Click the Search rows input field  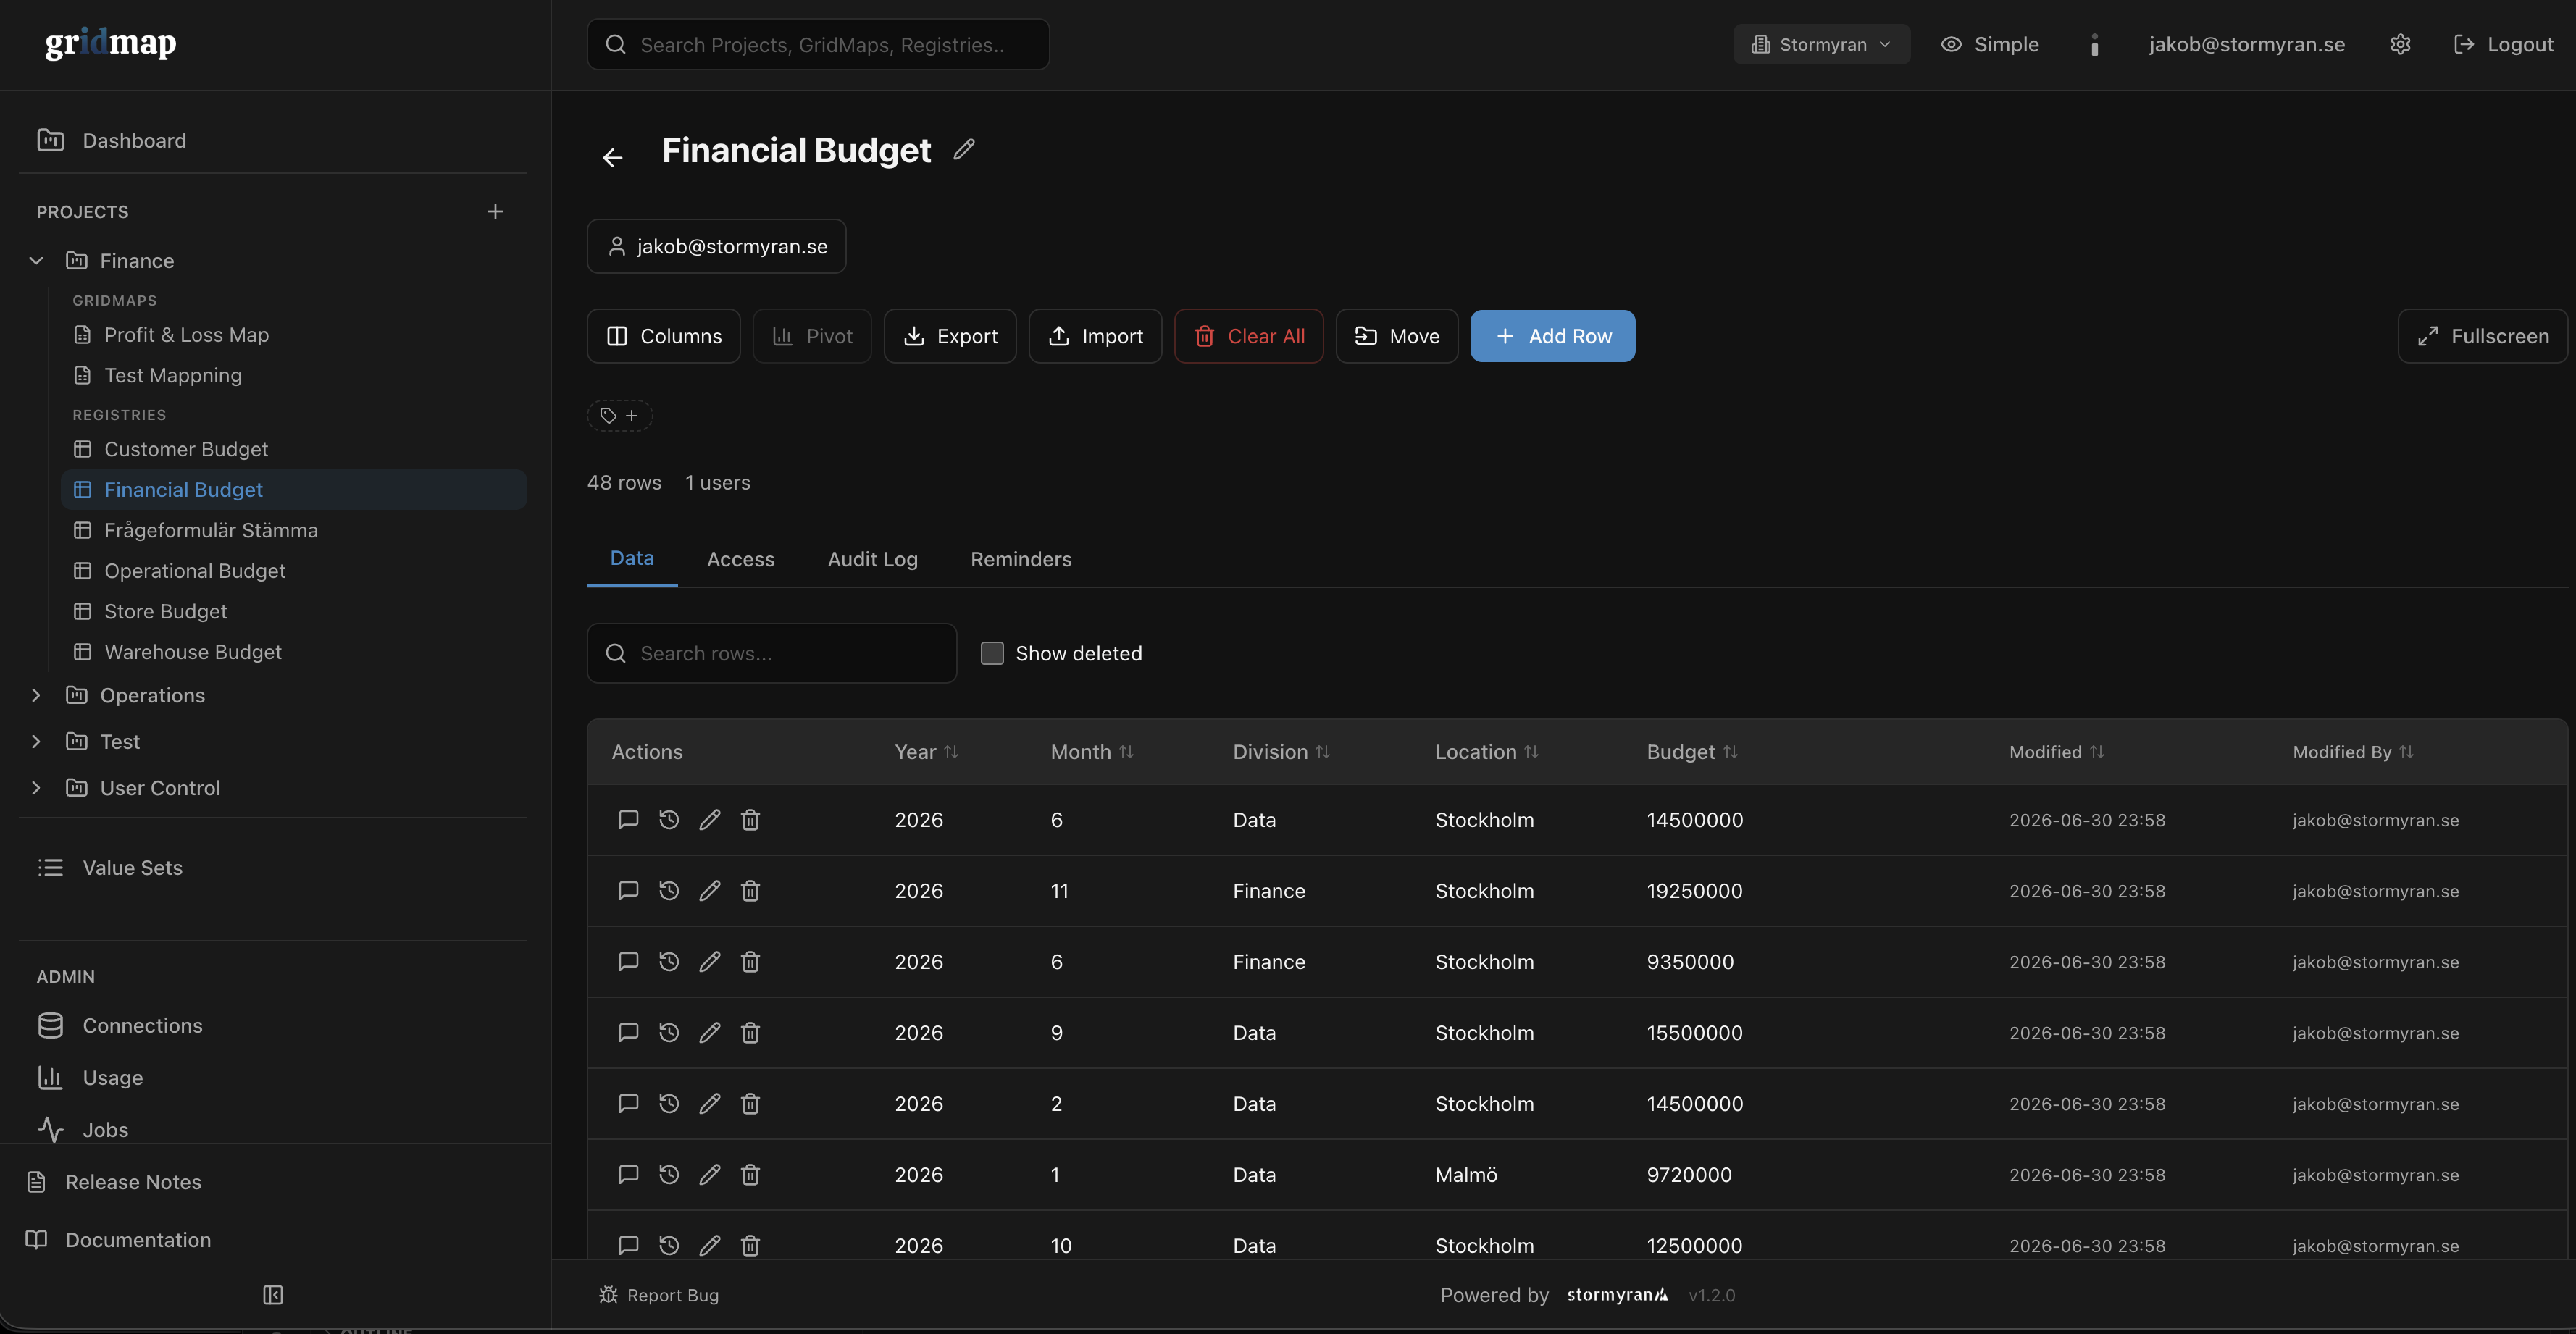coord(772,653)
